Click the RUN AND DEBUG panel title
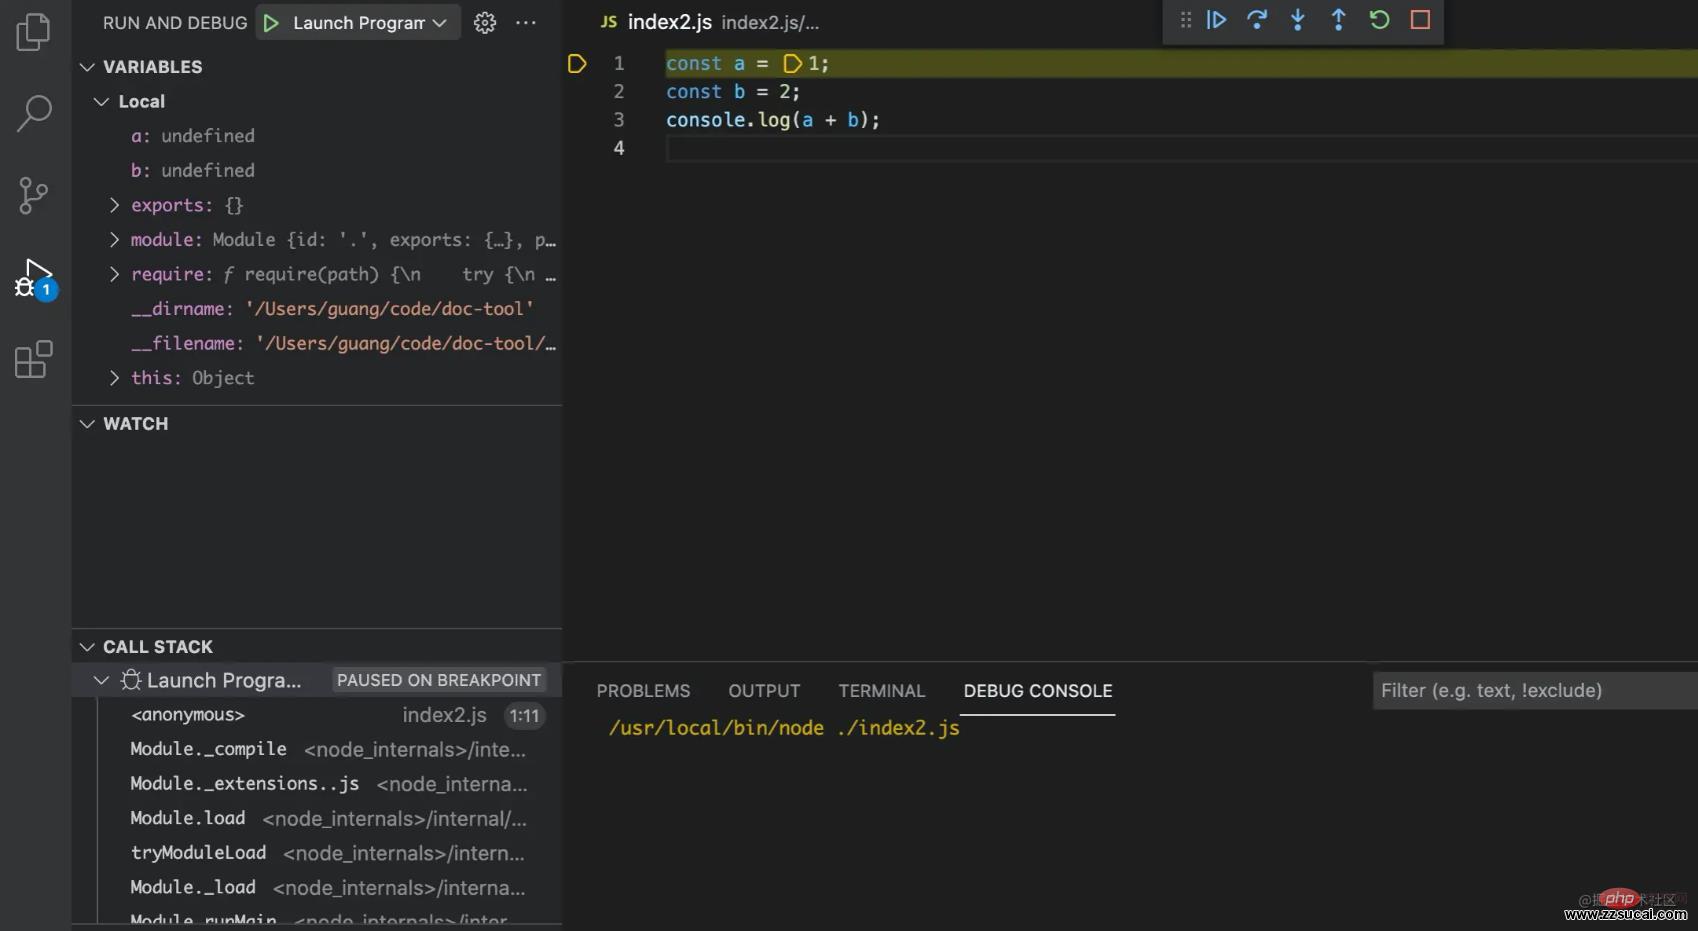This screenshot has height=931, width=1698. 175,23
